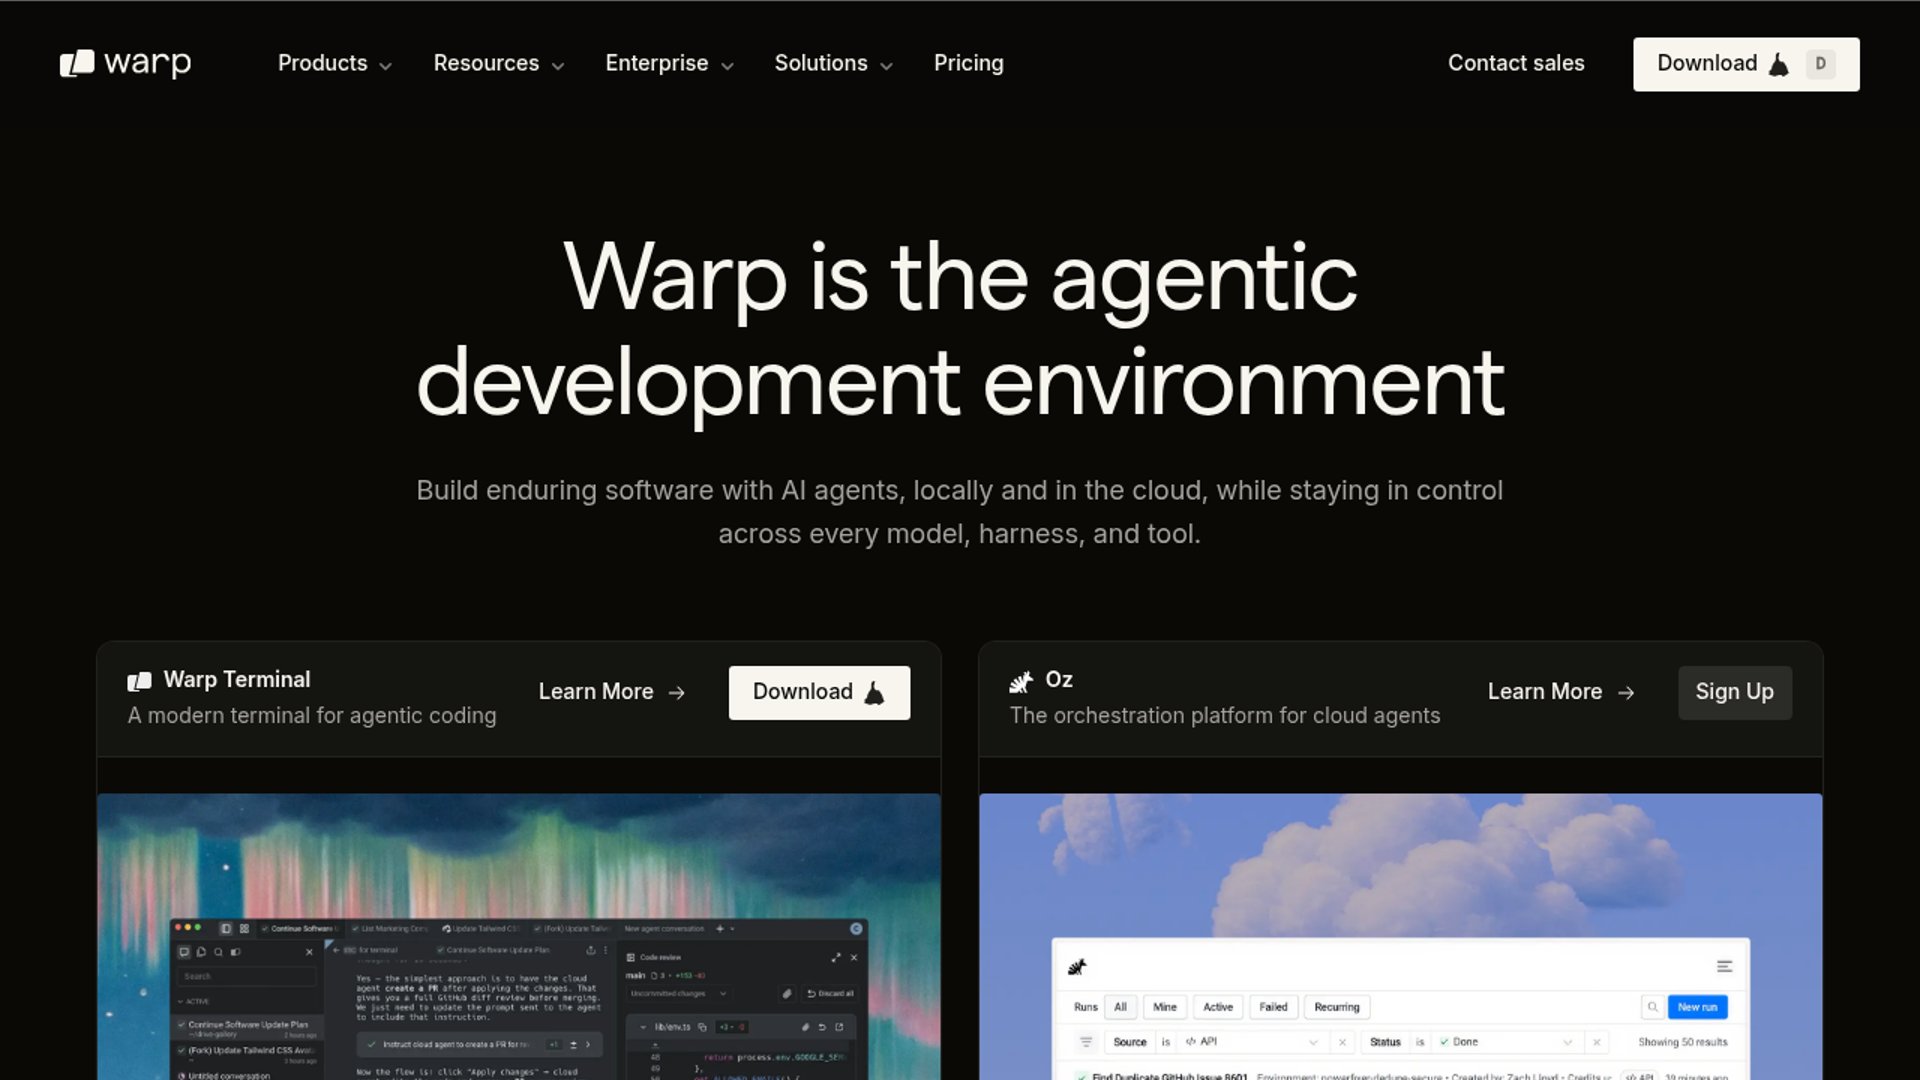
Task: Select the Active tab in Oz preview
Action: [x=1218, y=1007]
